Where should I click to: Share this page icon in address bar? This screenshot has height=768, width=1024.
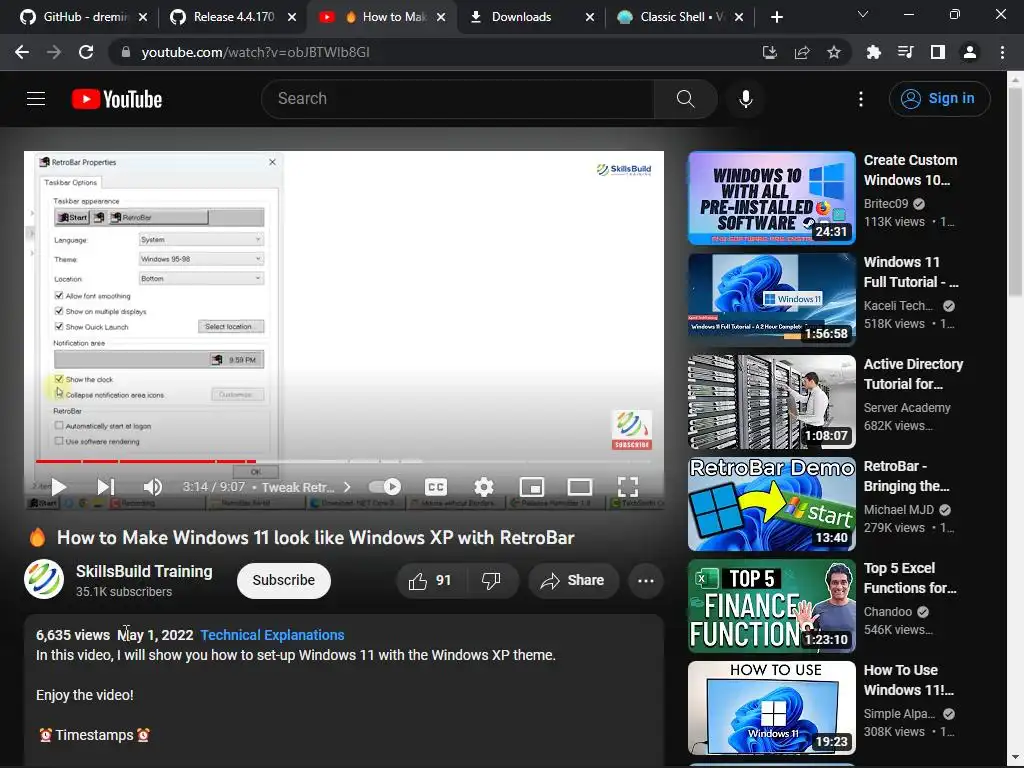(x=802, y=52)
